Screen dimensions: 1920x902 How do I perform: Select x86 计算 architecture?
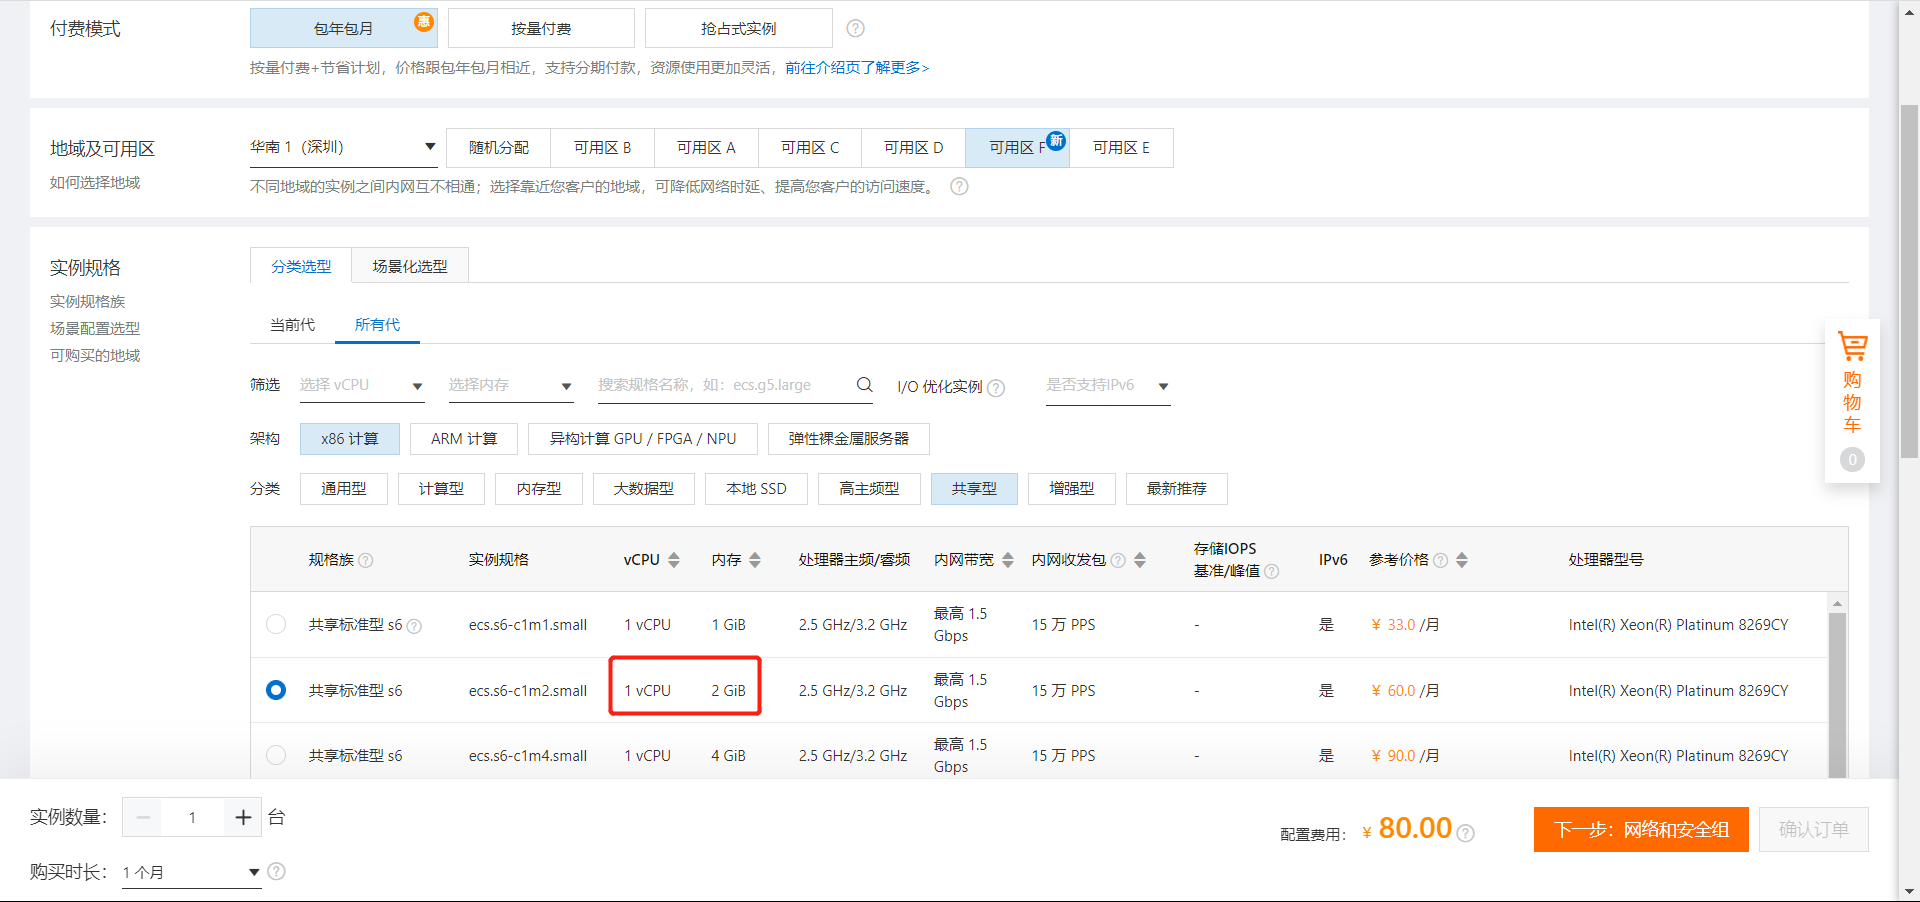point(349,438)
